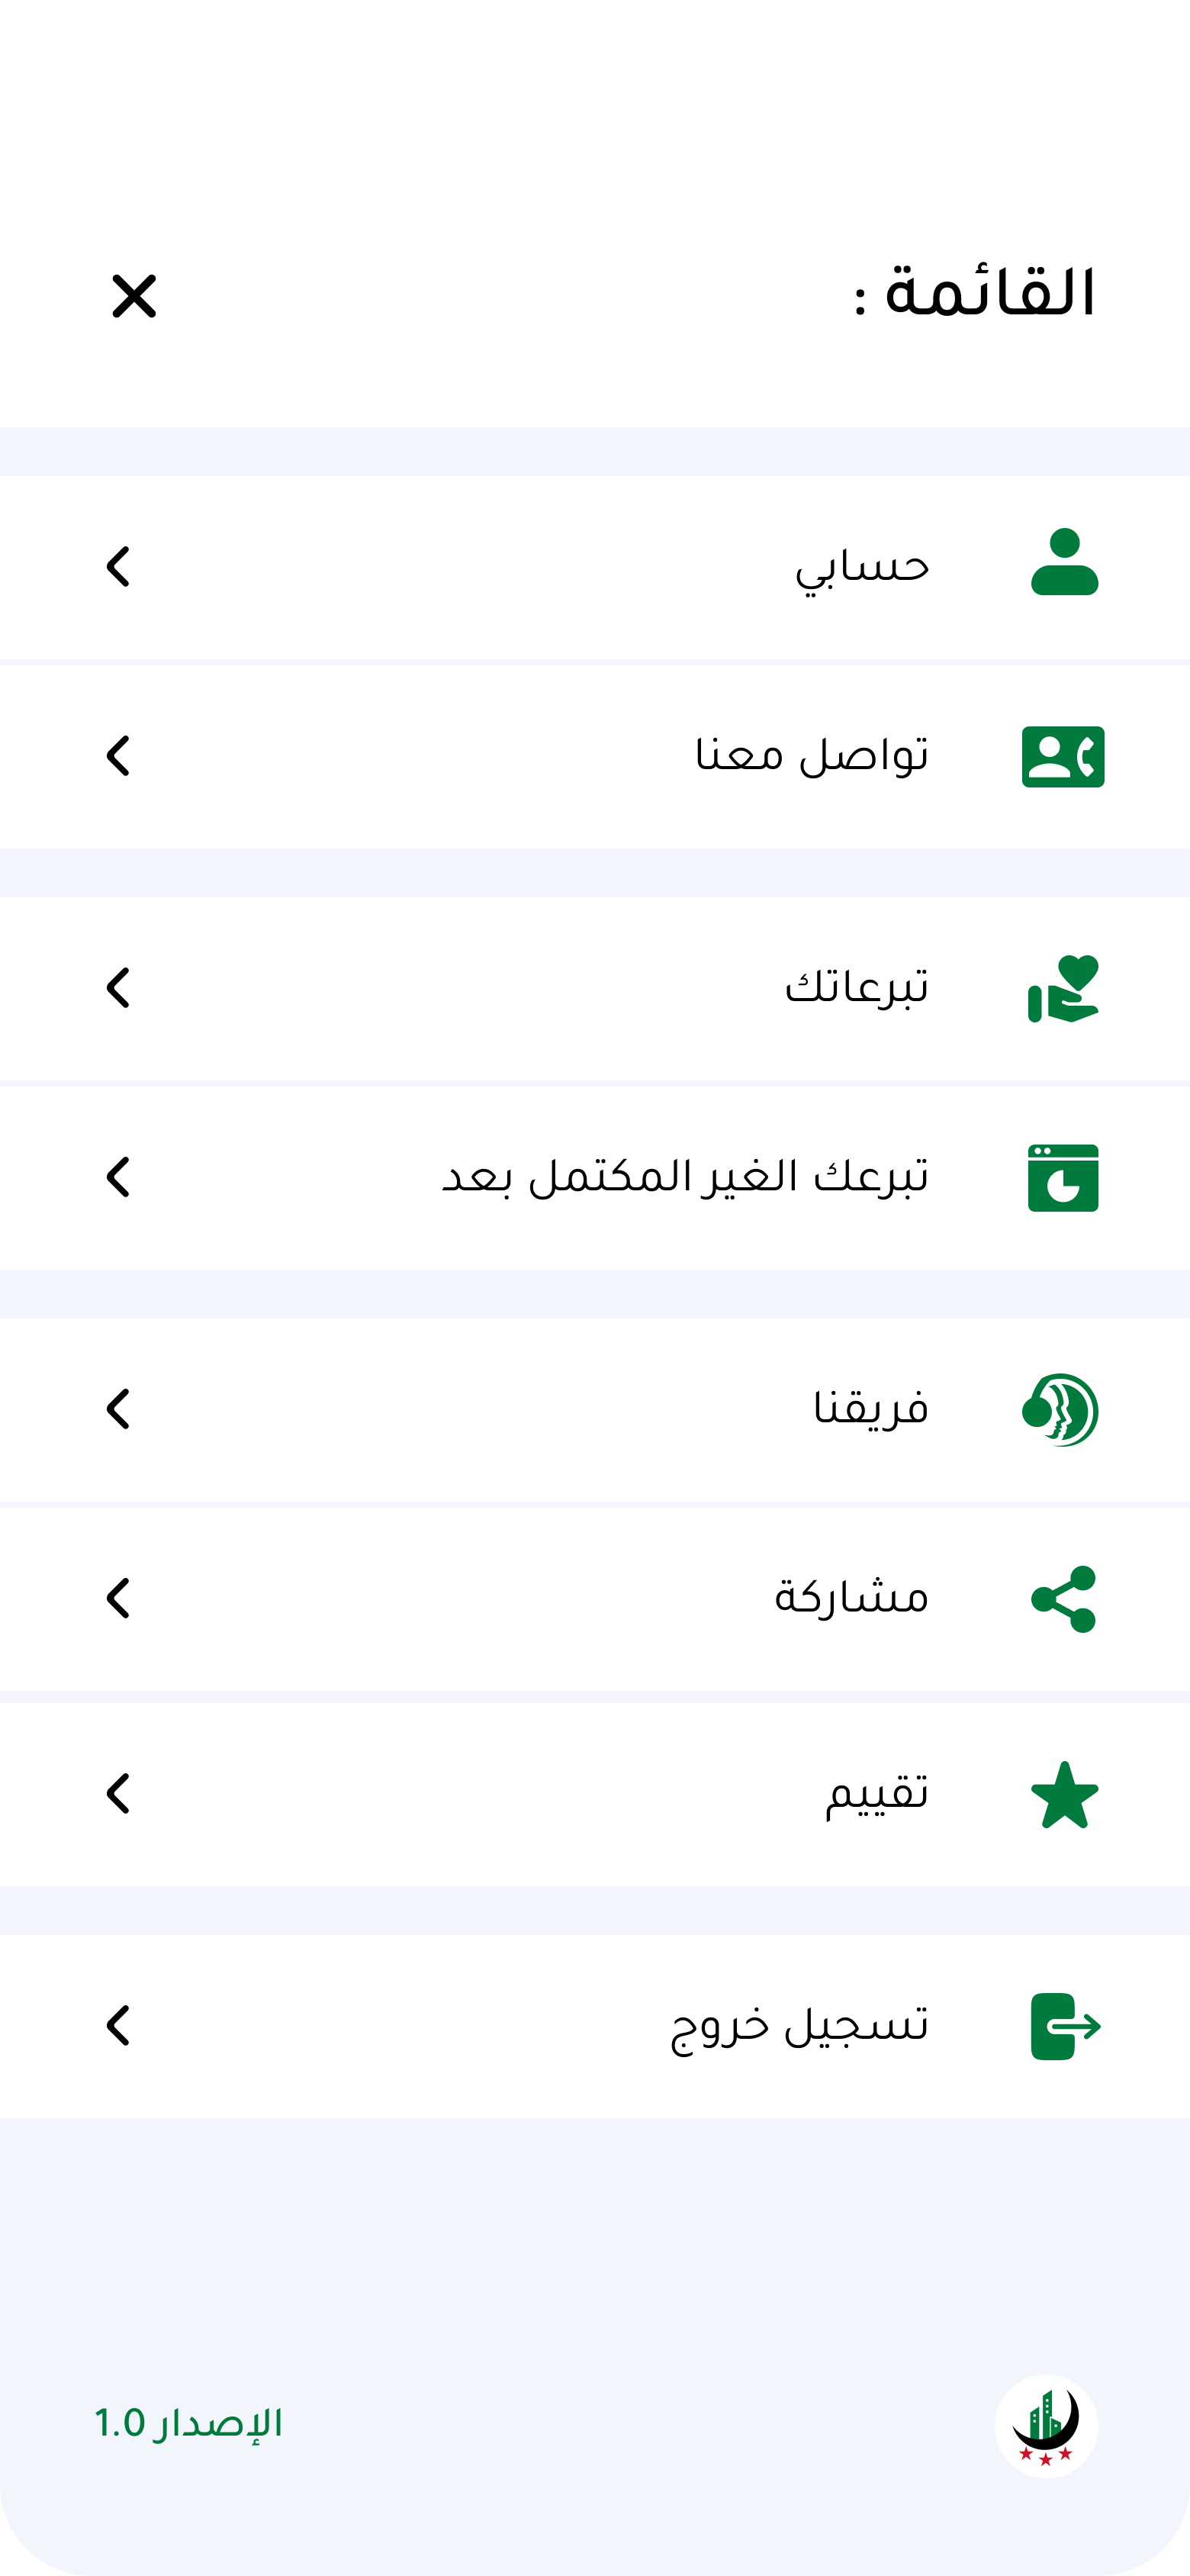Click the green profile icon beside حسابي
The image size is (1190, 2576).
1064,562
